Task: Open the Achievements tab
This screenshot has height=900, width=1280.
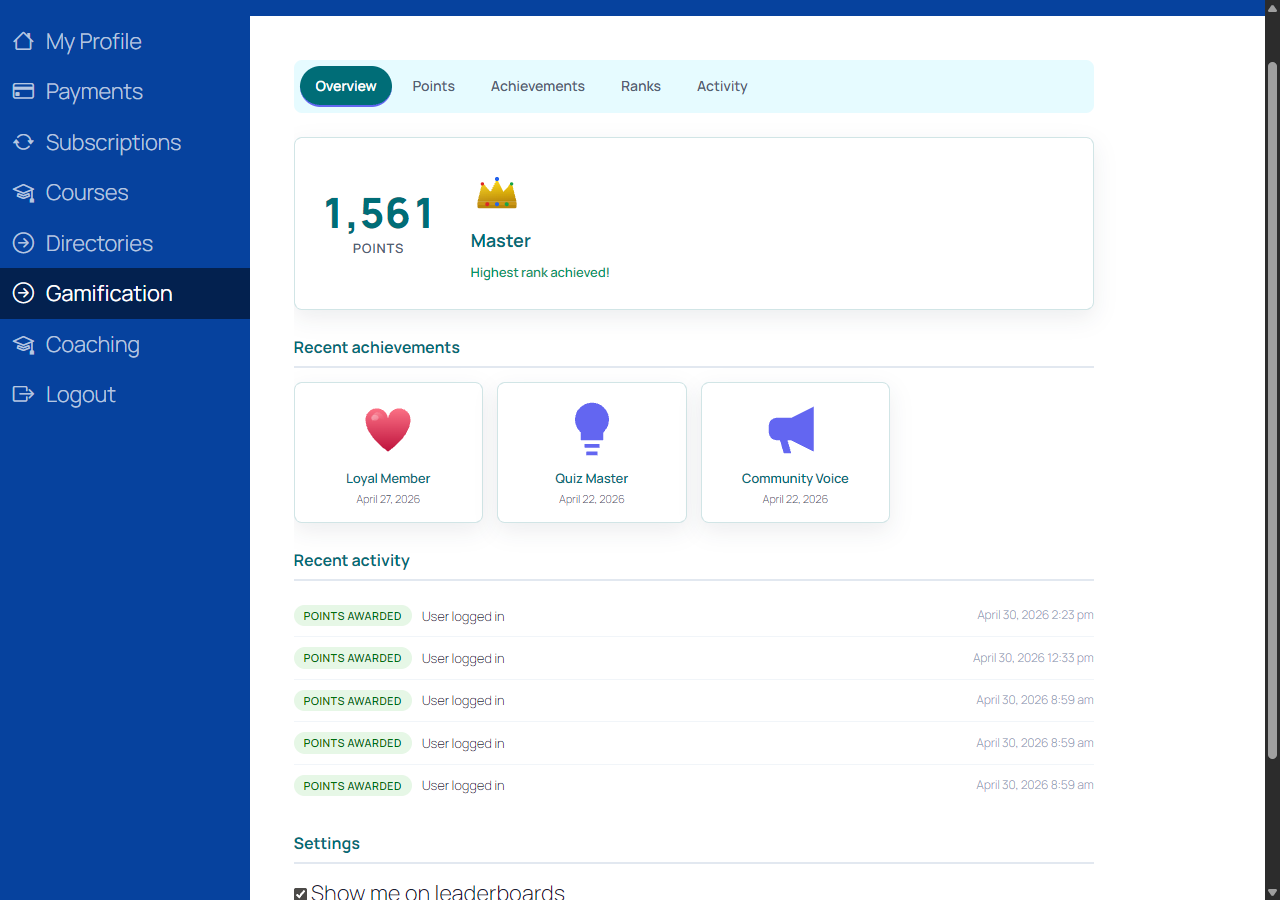Action: click(x=538, y=86)
